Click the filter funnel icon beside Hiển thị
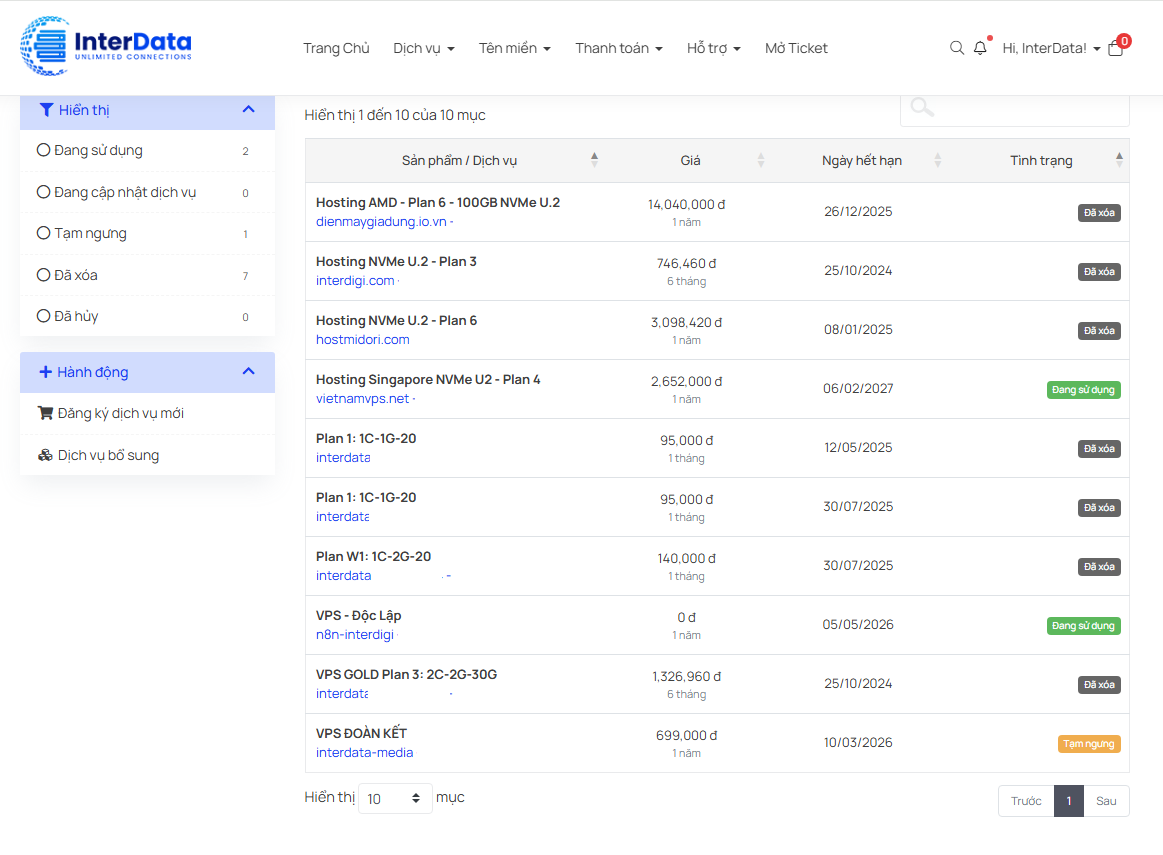The image size is (1163, 855). pyautogui.click(x=46, y=110)
